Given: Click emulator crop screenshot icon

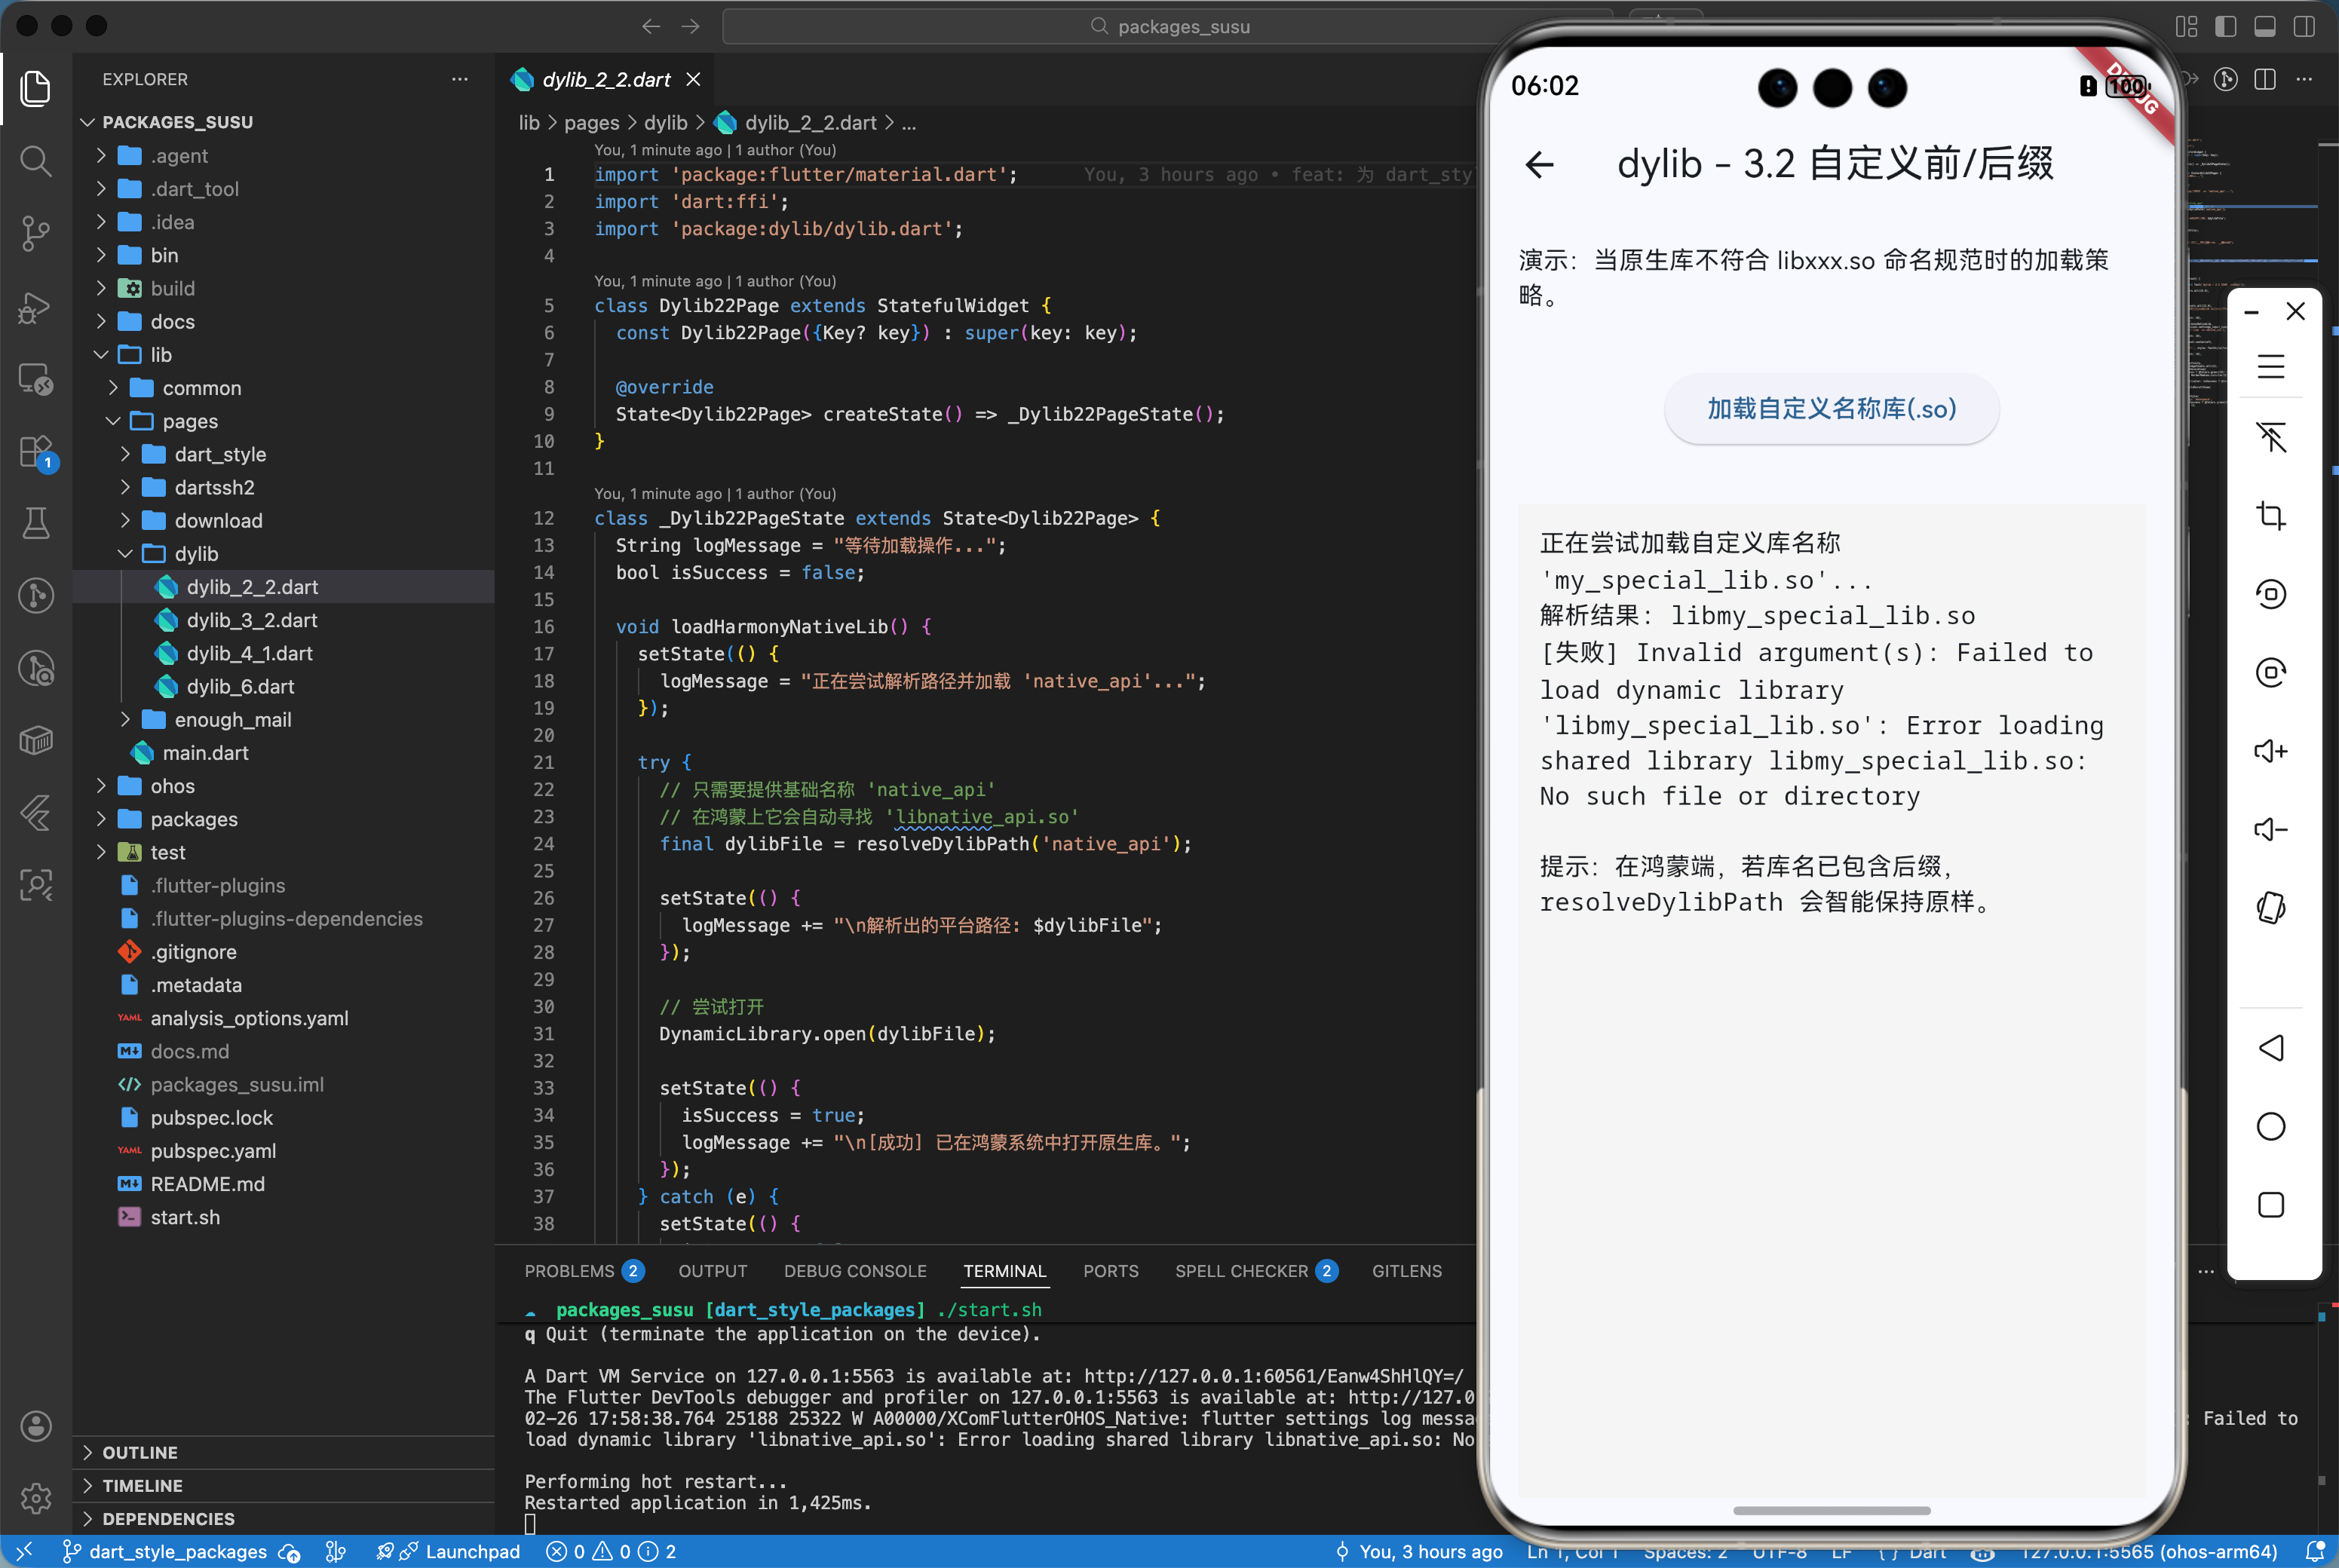Looking at the screenshot, I should click(x=2270, y=516).
